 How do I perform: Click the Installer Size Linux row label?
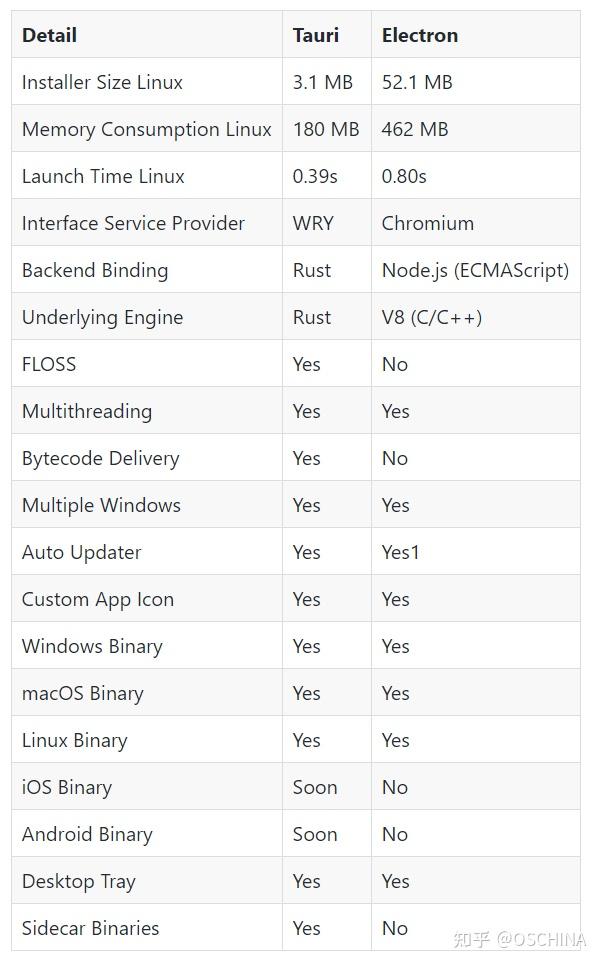point(102,82)
